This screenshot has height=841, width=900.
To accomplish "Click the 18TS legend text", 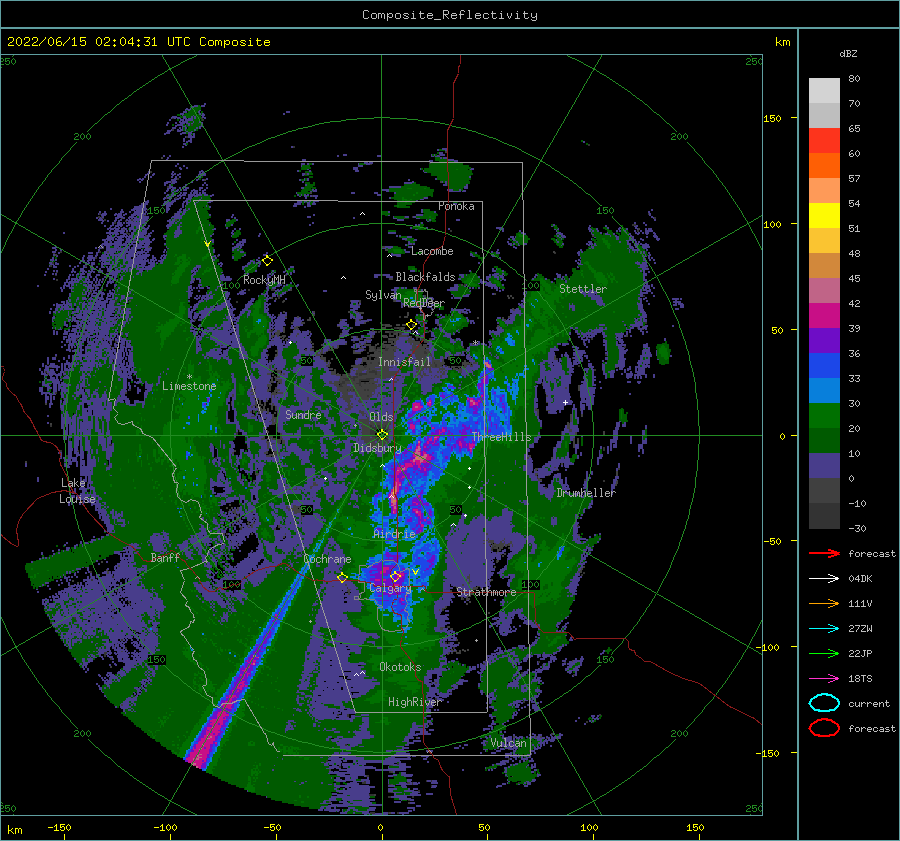I will pyautogui.click(x=860, y=679).
